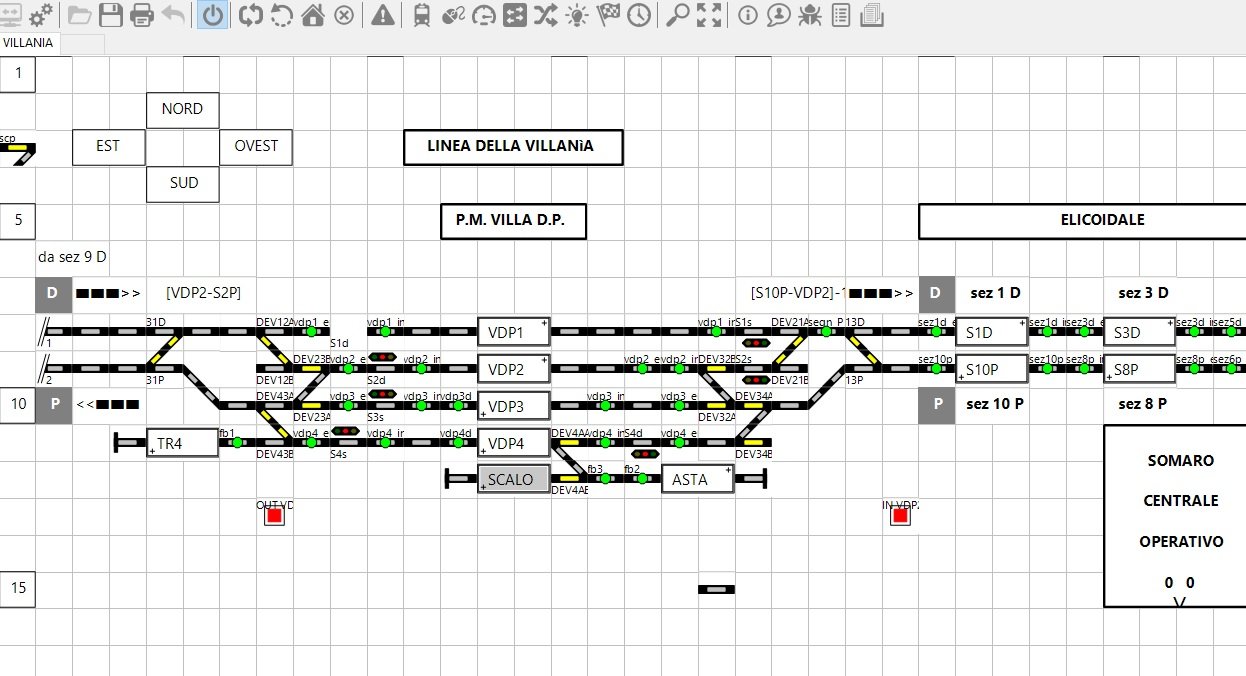This screenshot has width=1246, height=676.
Task: Click the bug debug icon
Action: [x=810, y=15]
